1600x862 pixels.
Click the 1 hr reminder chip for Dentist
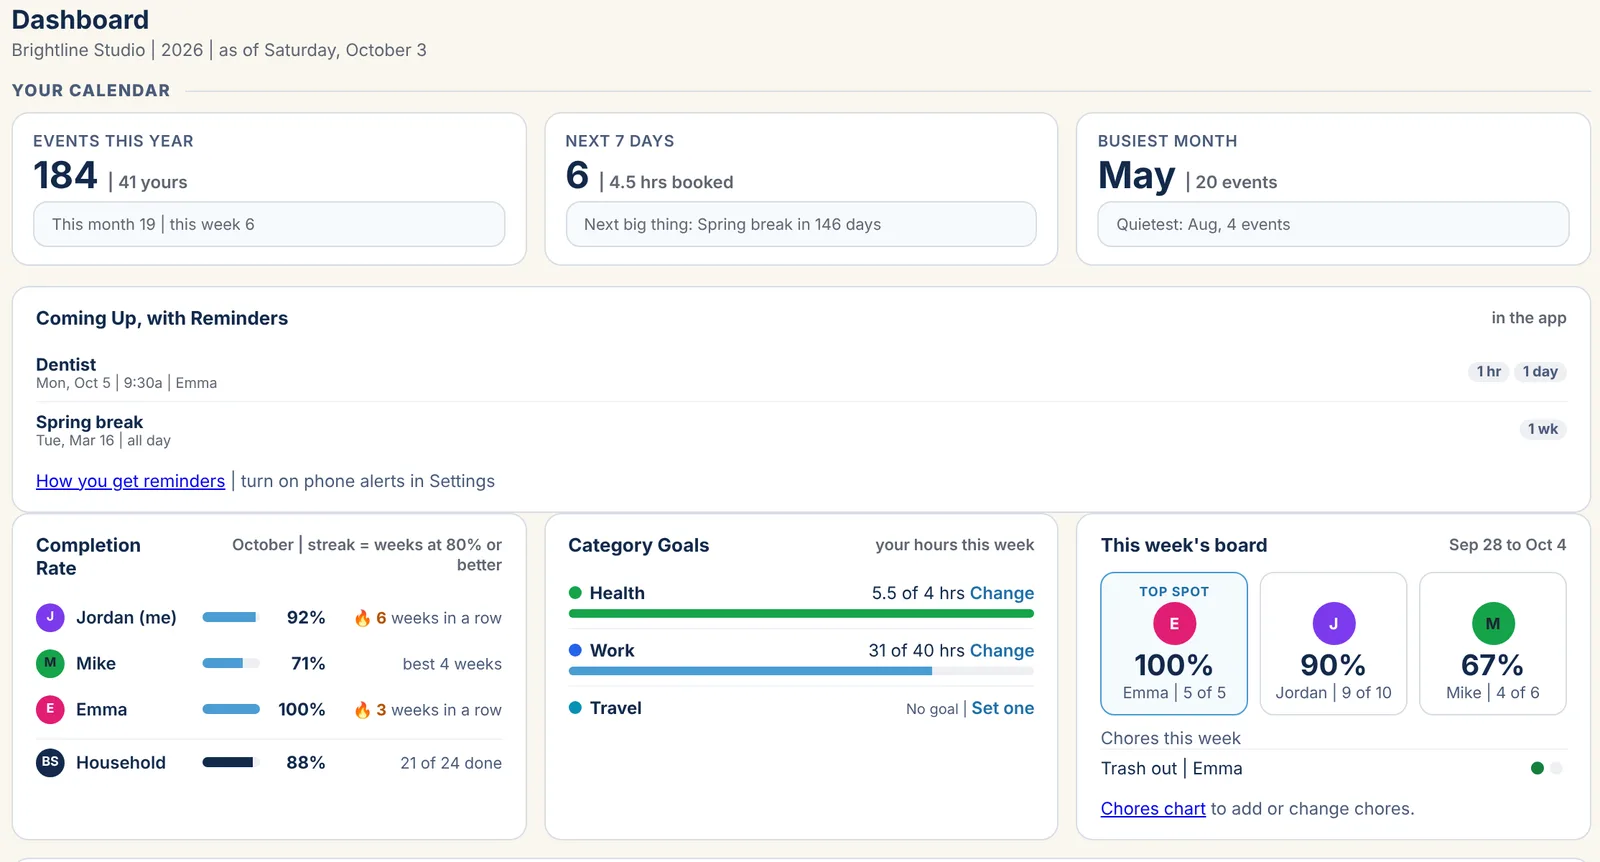1489,371
